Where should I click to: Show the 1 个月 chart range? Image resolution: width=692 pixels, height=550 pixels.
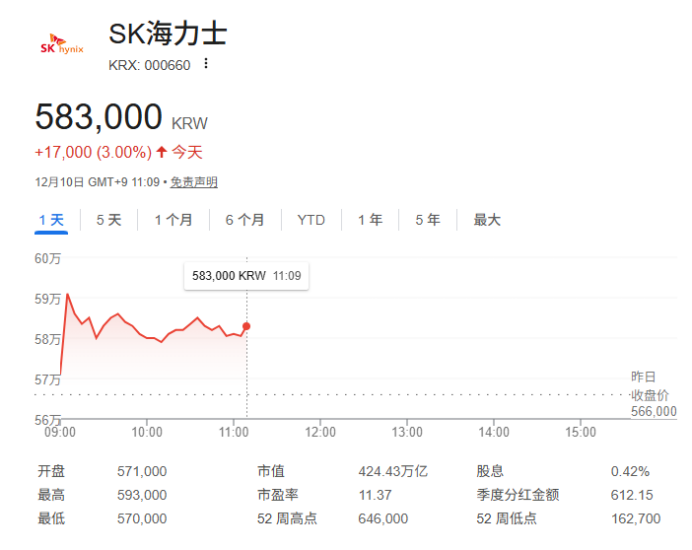[x=173, y=220]
